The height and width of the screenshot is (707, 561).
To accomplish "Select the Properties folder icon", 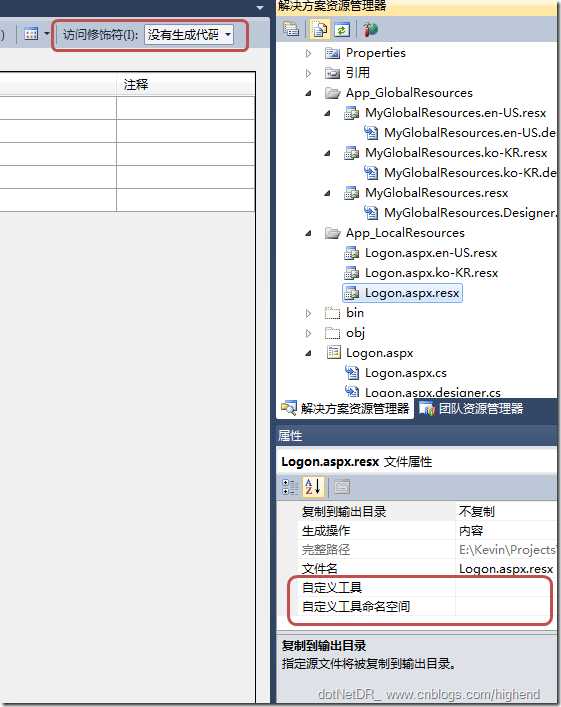I will (332, 53).
